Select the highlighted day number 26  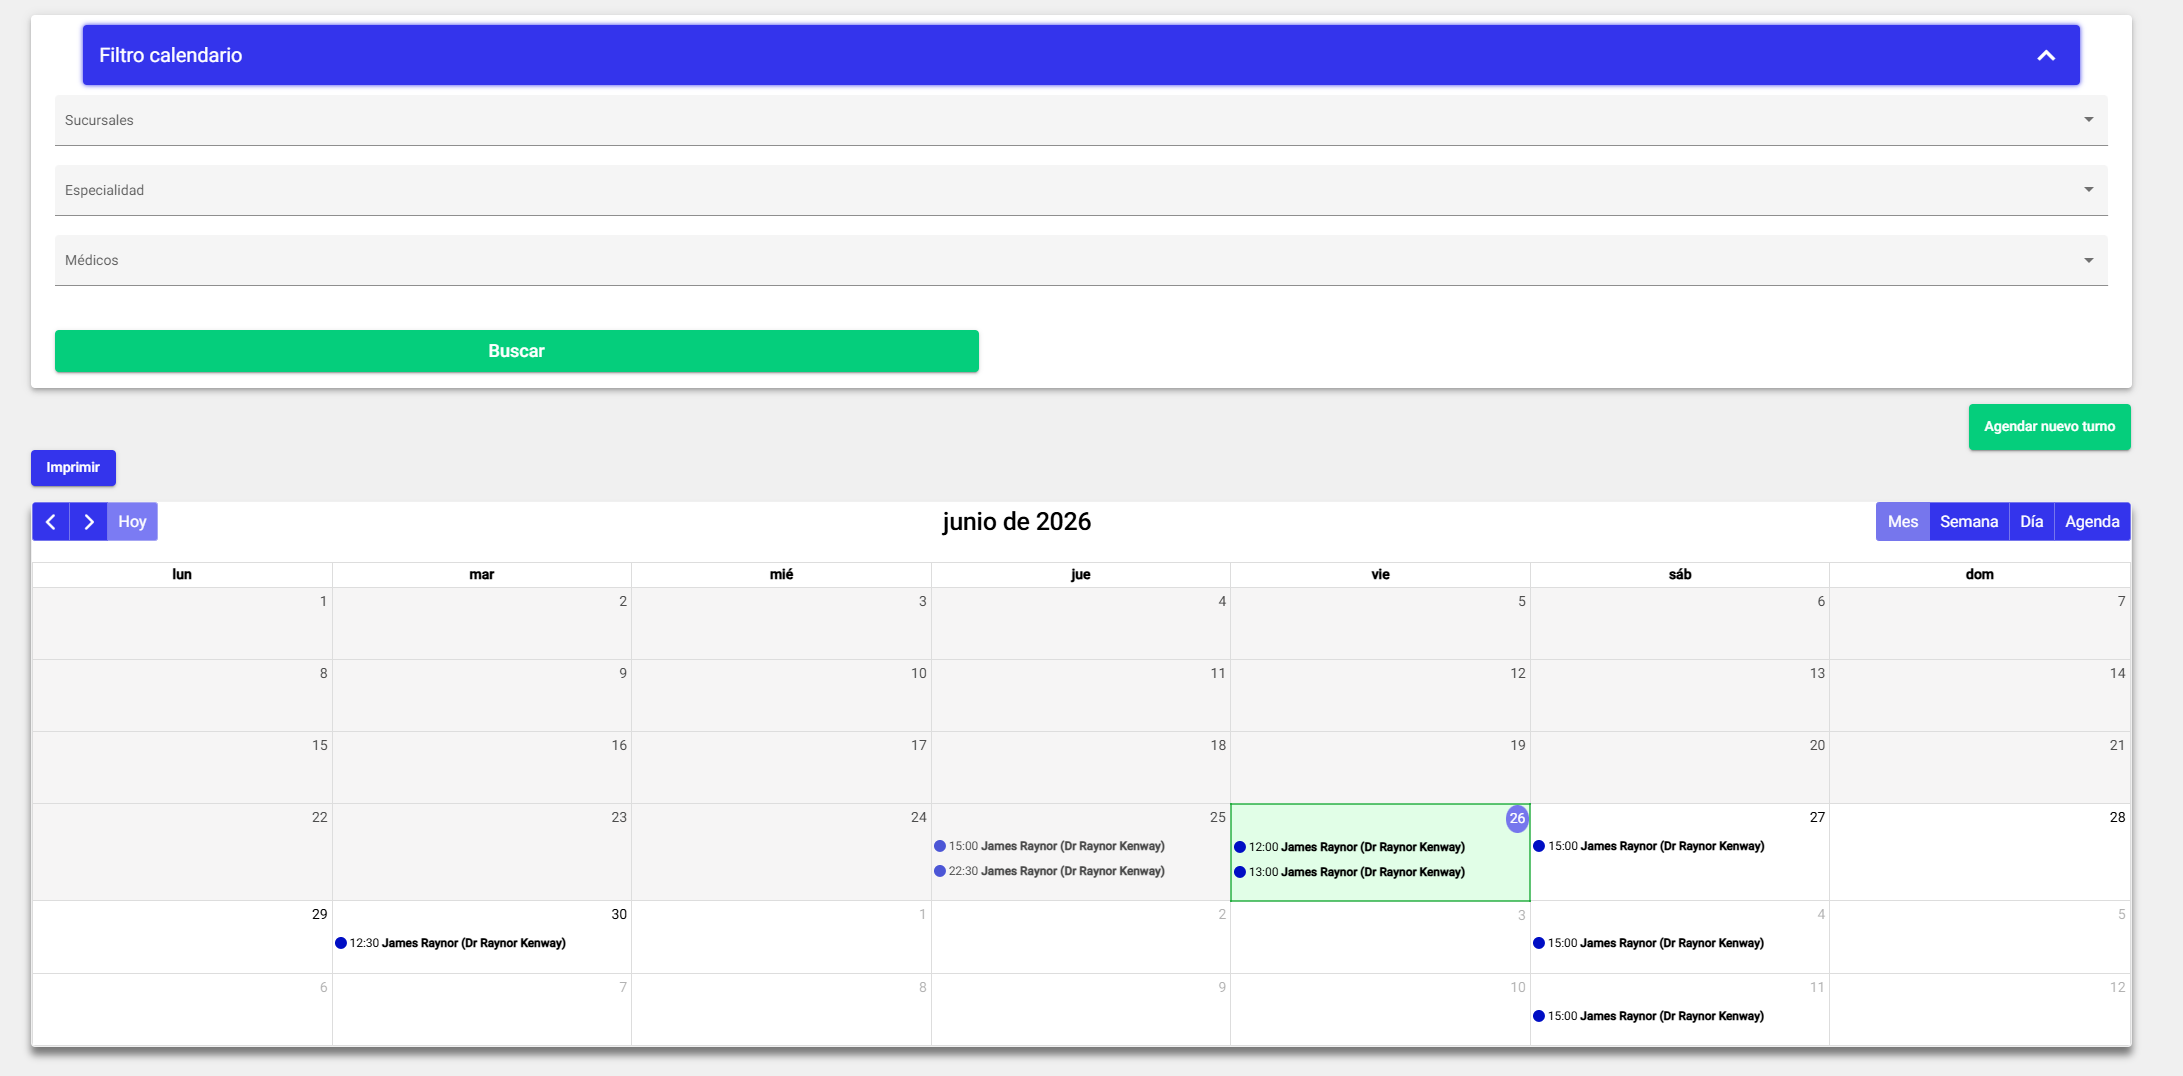pos(1517,819)
